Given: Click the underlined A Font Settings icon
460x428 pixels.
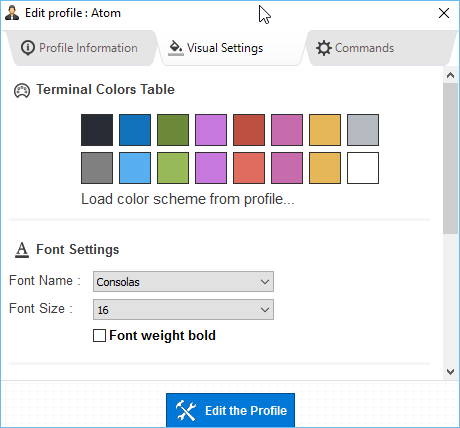Looking at the screenshot, I should coord(22,250).
